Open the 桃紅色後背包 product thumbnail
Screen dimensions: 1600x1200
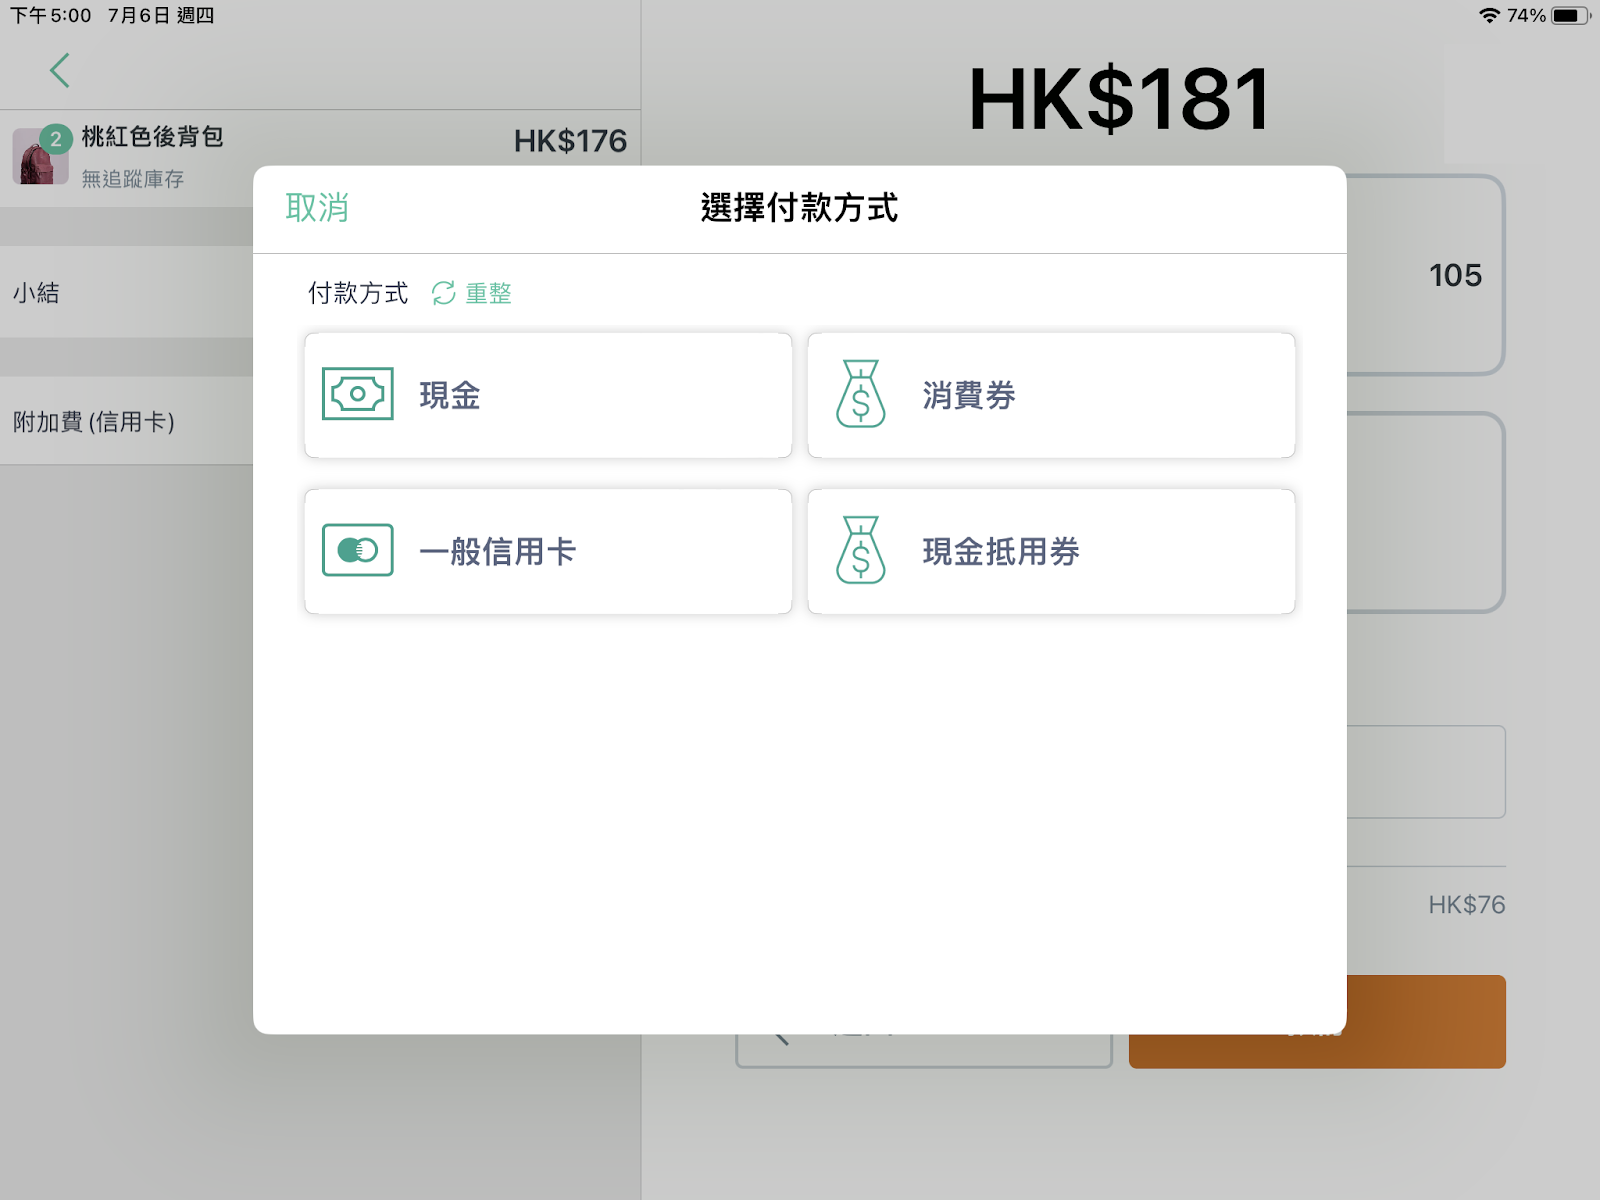tap(41, 156)
